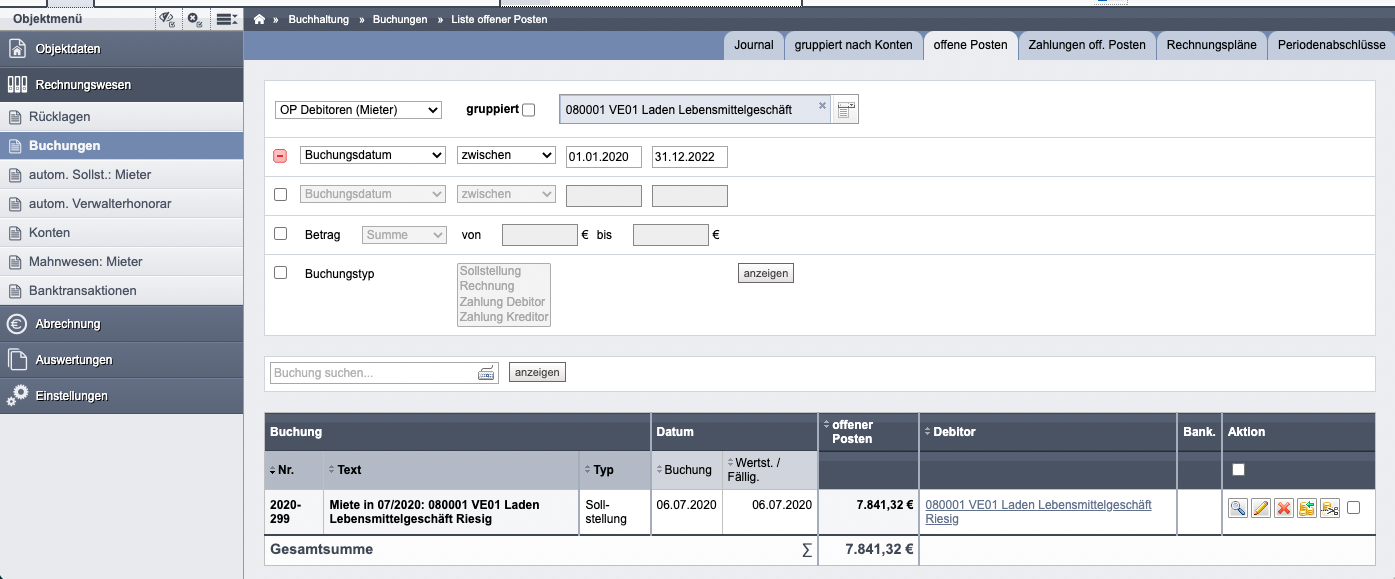
Task: Record payment with the coins-arrow icon
Action: click(1307, 508)
